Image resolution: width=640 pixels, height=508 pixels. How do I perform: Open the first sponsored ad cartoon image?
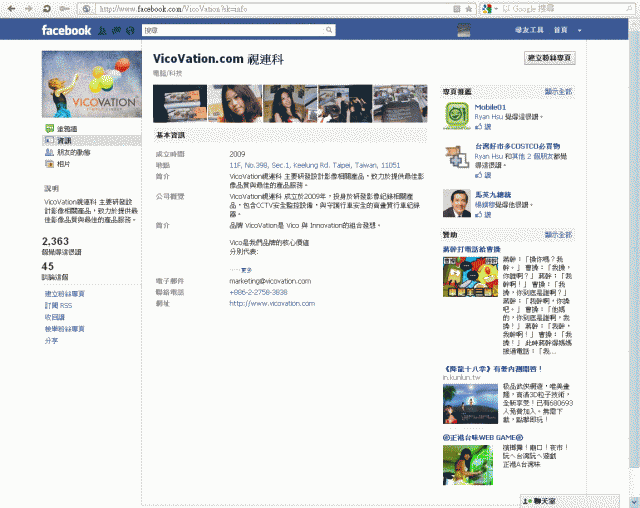[470, 277]
